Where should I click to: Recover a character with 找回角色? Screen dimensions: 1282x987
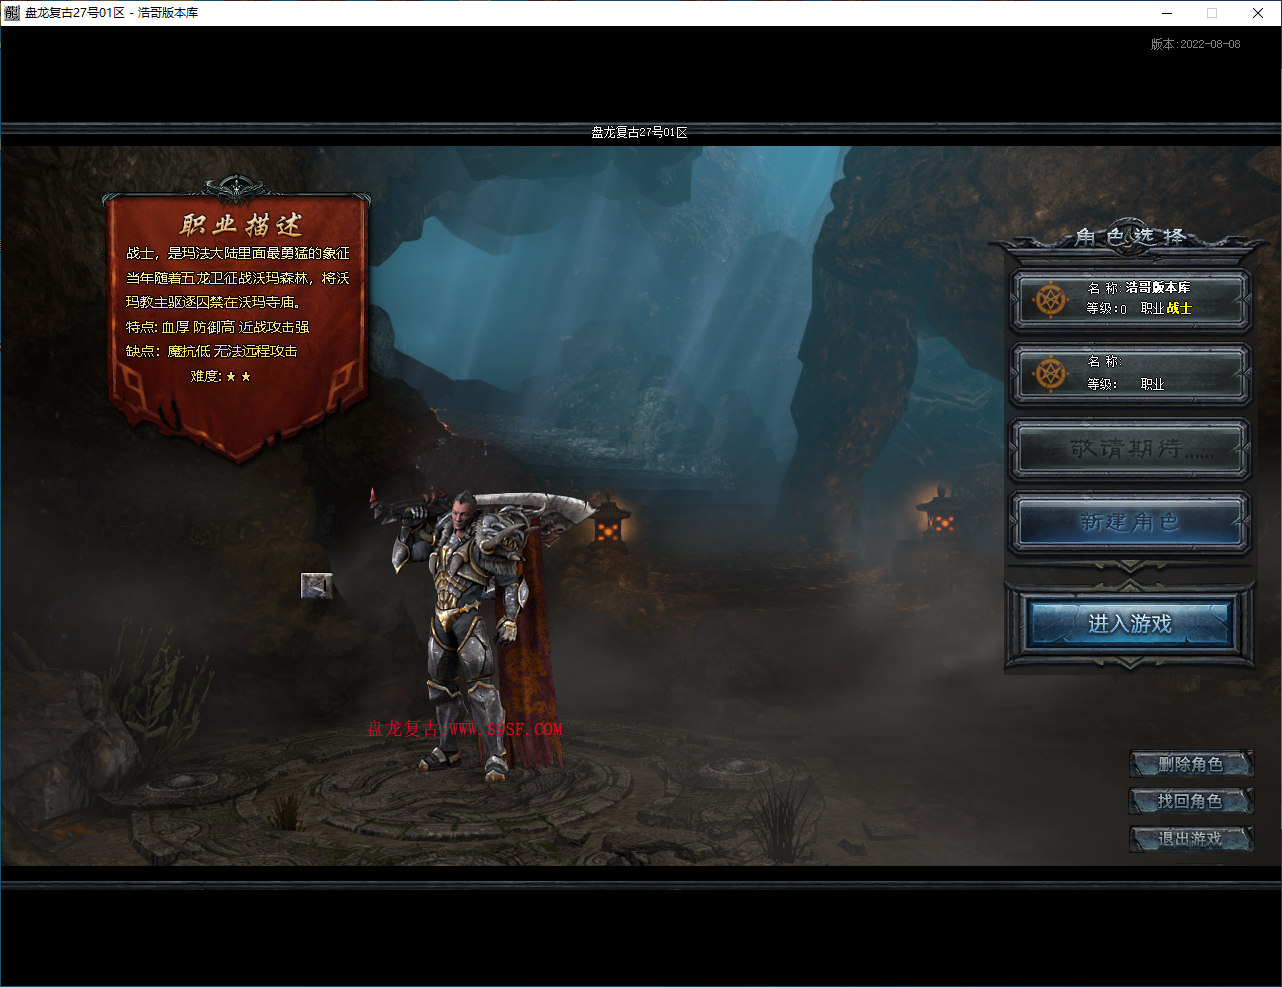(x=1191, y=801)
